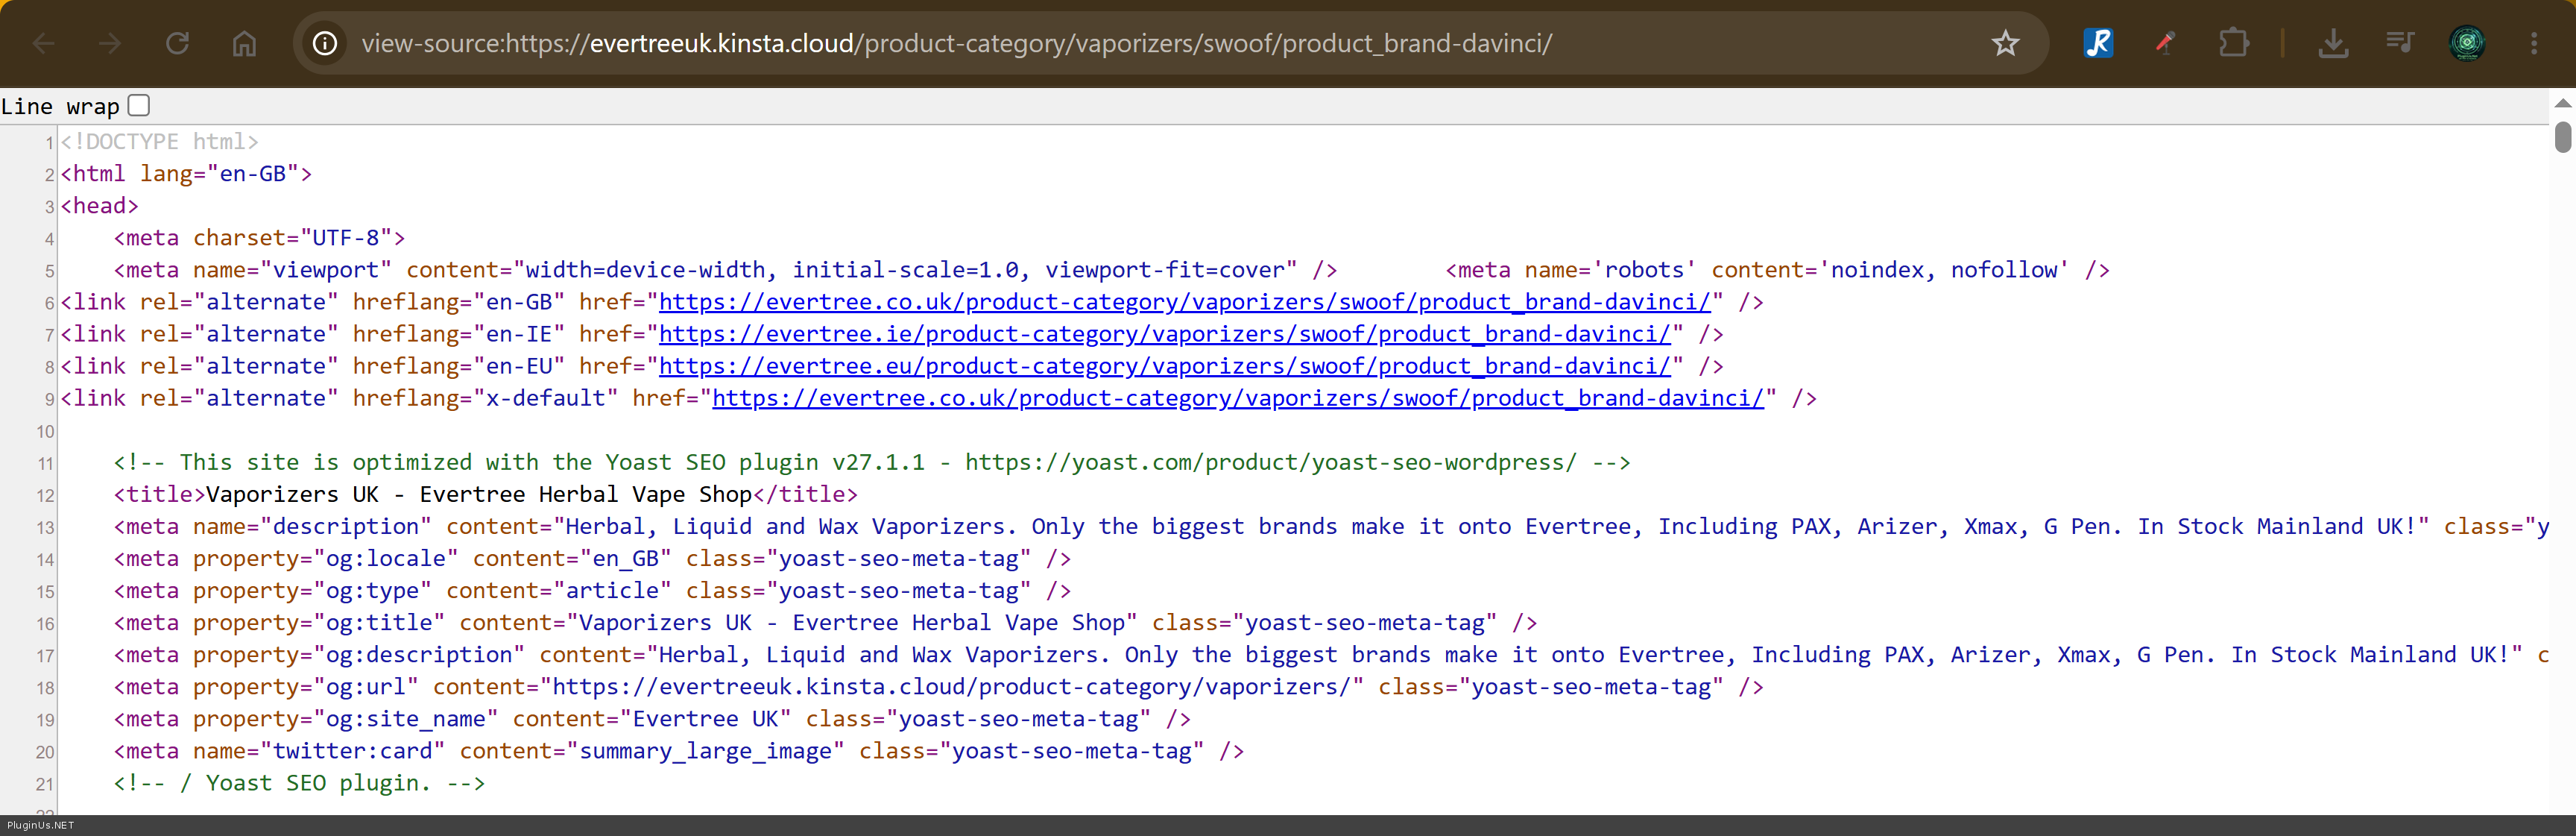Image resolution: width=2576 pixels, height=836 pixels.
Task: Open the x-default hreflang evertree.co.uk link
Action: [1238, 398]
